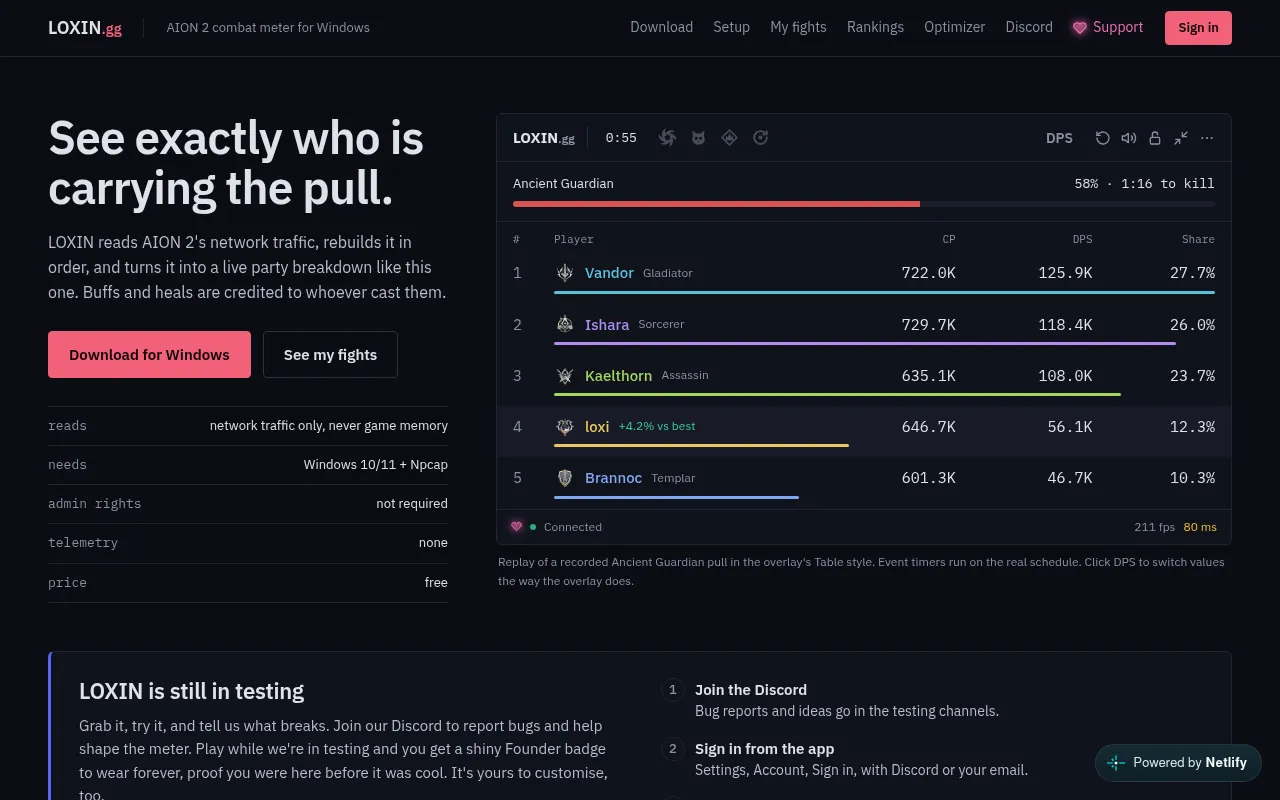Screen dimensions: 1280x800
Task: Click the 'Windows 10/11 + Npcap' requirement text
Action: 376,464
